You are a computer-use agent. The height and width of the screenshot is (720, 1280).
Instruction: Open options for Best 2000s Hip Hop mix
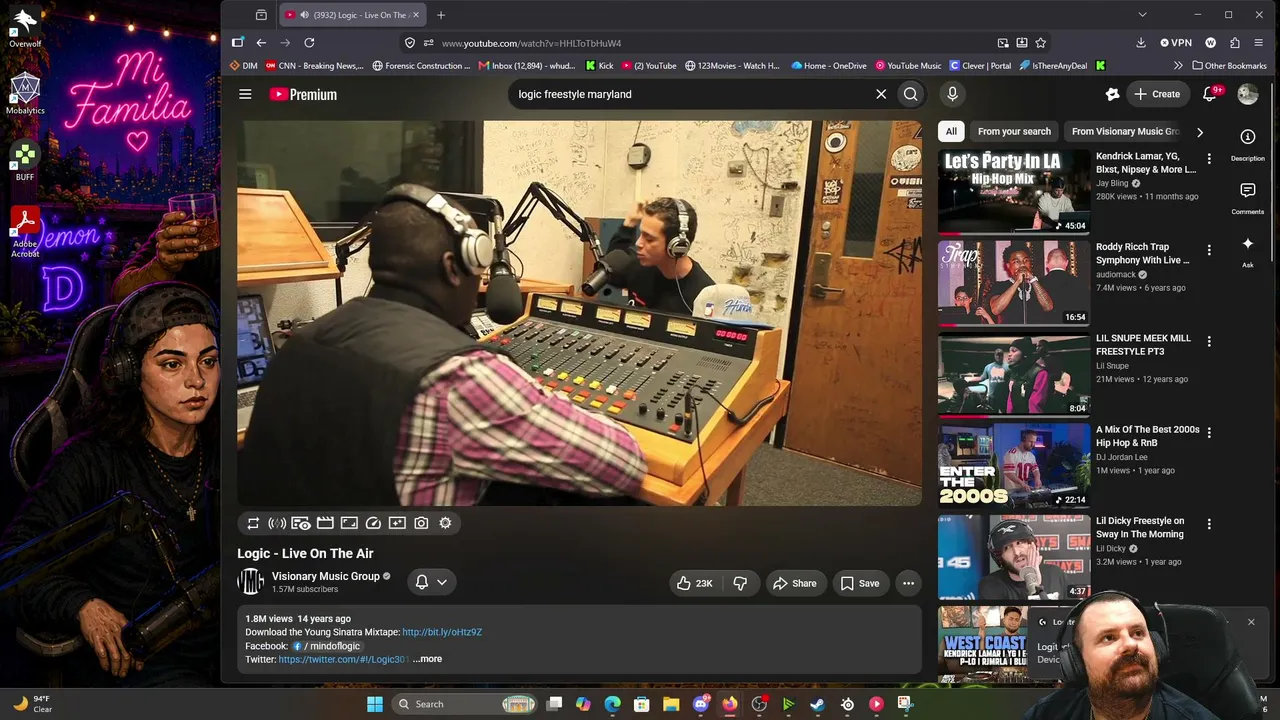(1209, 433)
